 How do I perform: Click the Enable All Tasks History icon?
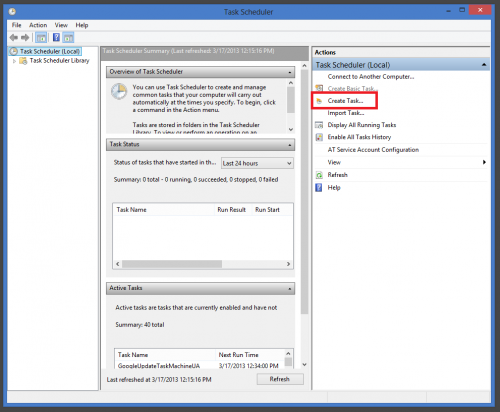click(x=319, y=137)
